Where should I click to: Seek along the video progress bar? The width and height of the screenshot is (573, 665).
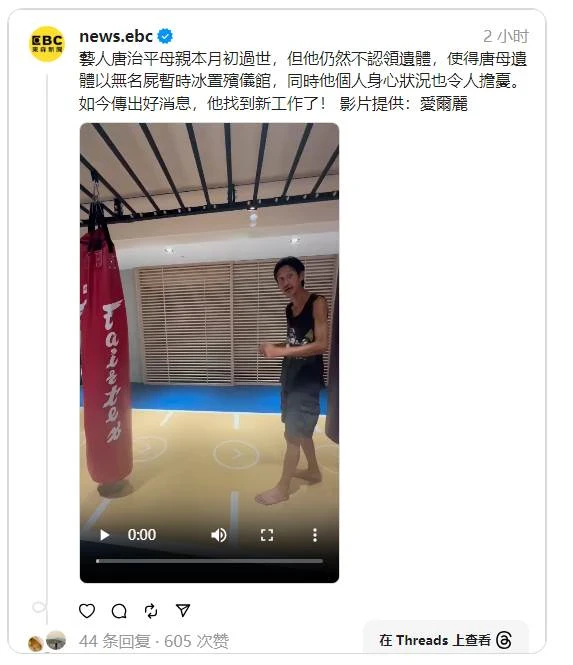(x=210, y=561)
